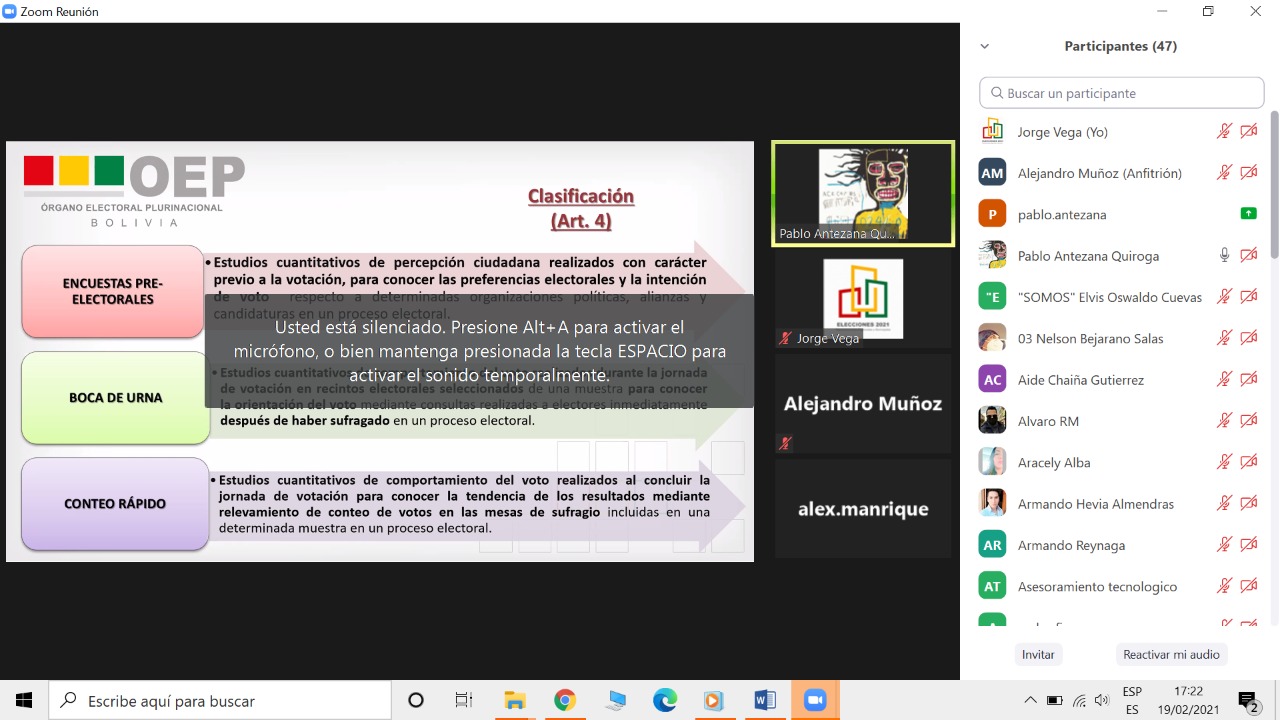Open File Explorer from the taskbar
Screen dimensions: 1280x720
514,700
